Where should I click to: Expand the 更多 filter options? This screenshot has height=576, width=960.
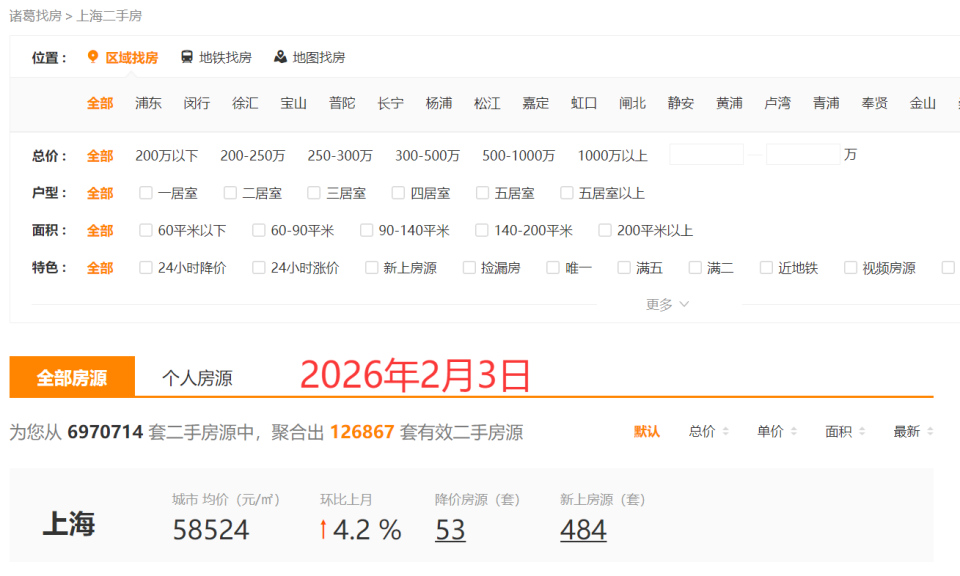click(665, 303)
